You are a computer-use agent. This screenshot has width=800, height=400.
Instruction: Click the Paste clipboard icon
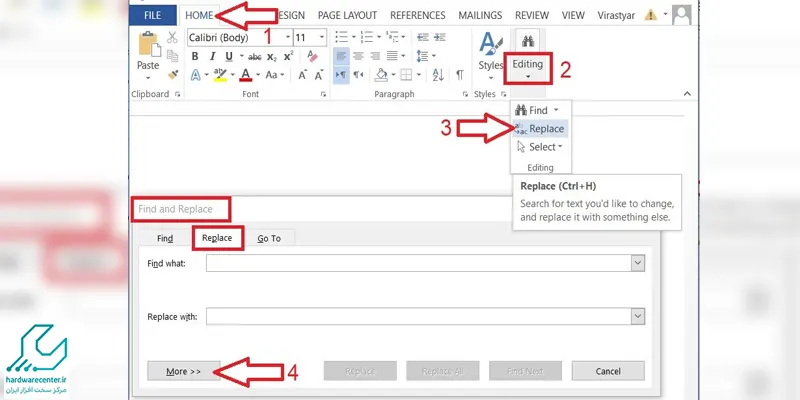point(148,44)
